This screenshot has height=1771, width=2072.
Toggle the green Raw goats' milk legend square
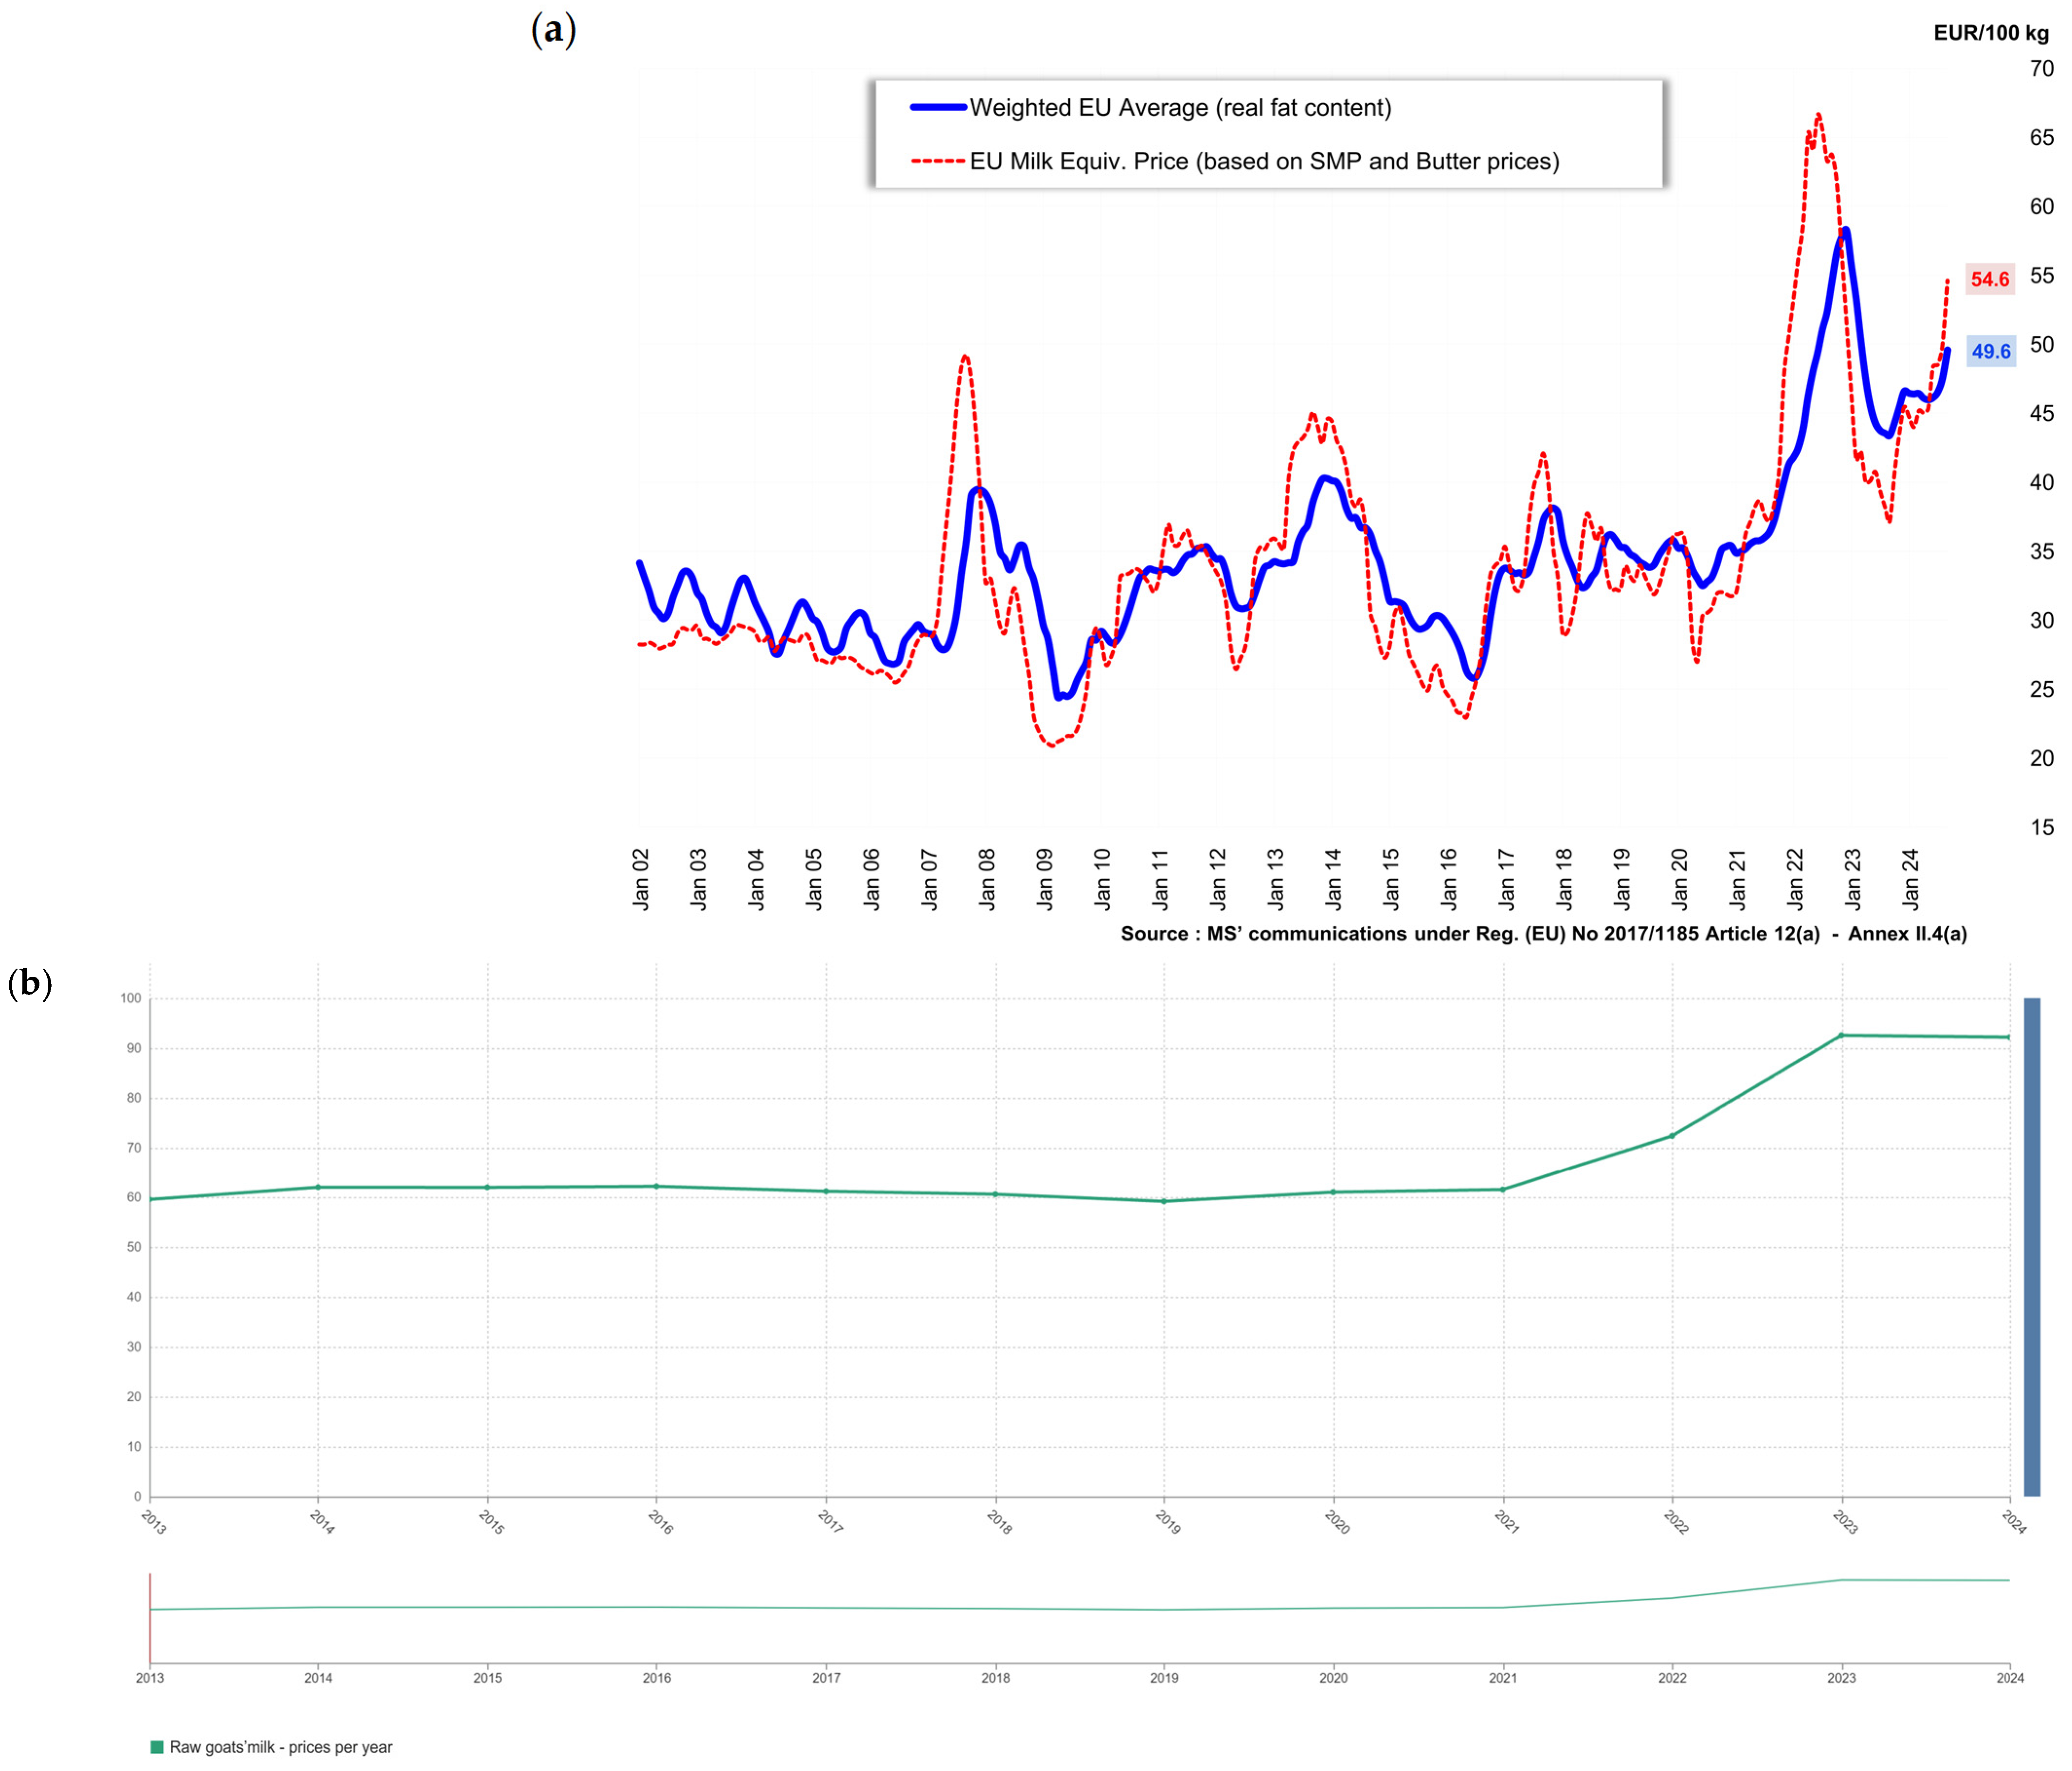pos(157,1747)
